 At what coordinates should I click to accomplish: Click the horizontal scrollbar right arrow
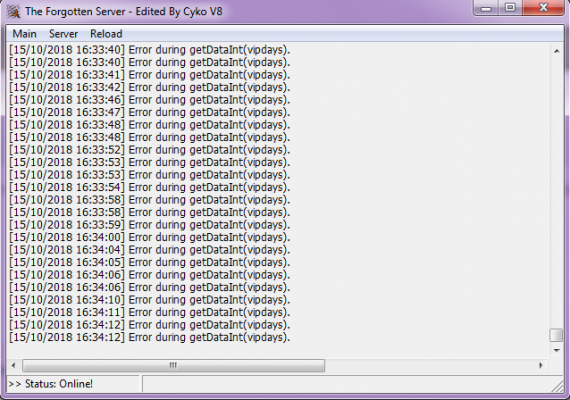click(541, 365)
